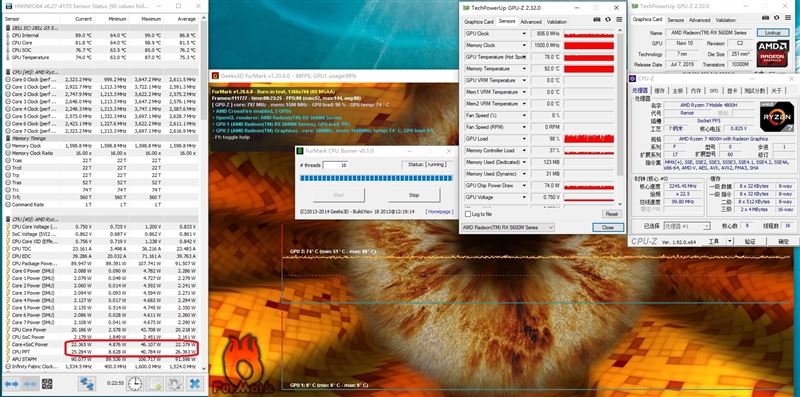The width and height of the screenshot is (800, 397).
Task: Select Advanced tab in GPU-Z Sensors window
Action: [x=531, y=22]
